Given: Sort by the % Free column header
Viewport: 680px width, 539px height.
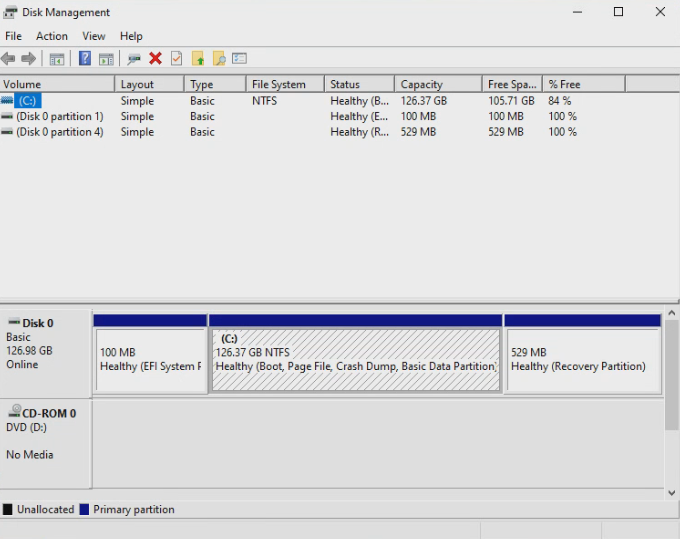Looking at the screenshot, I should point(584,84).
